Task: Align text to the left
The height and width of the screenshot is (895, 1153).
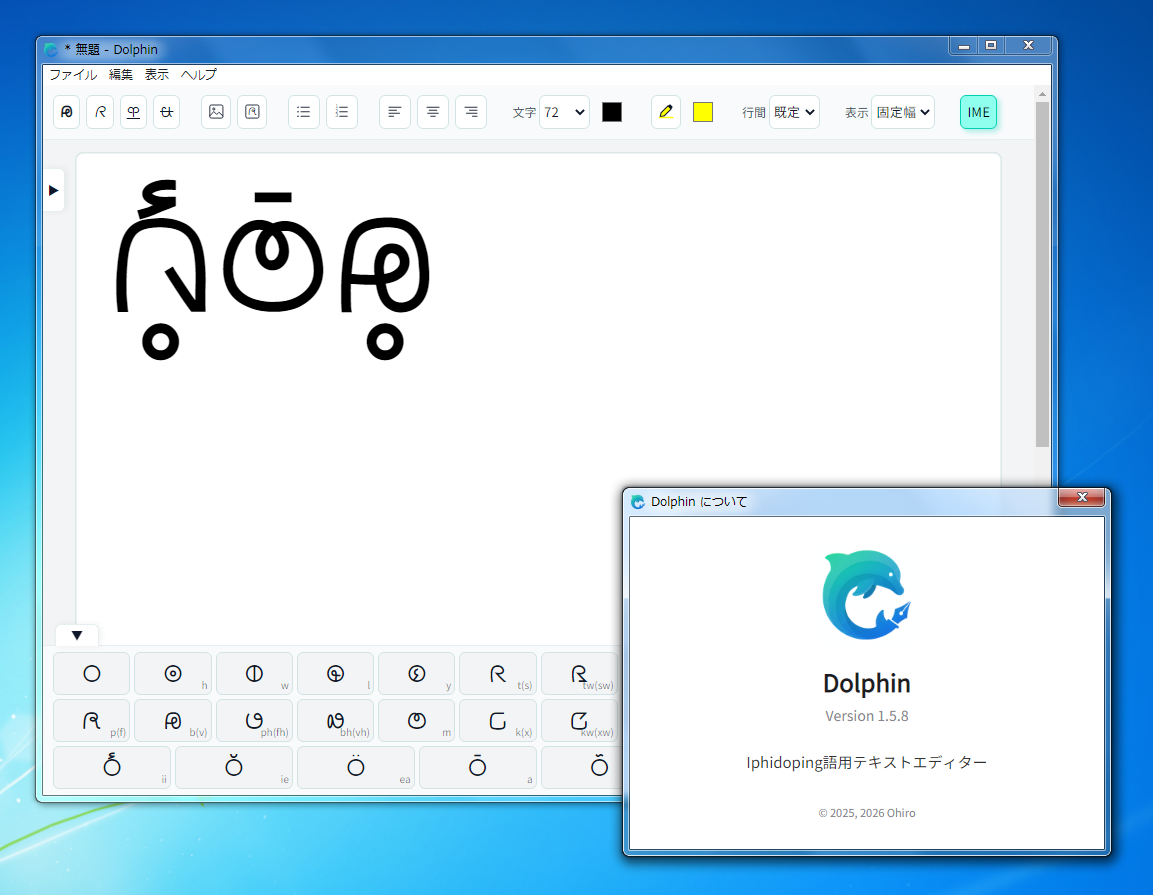Action: pyautogui.click(x=395, y=112)
